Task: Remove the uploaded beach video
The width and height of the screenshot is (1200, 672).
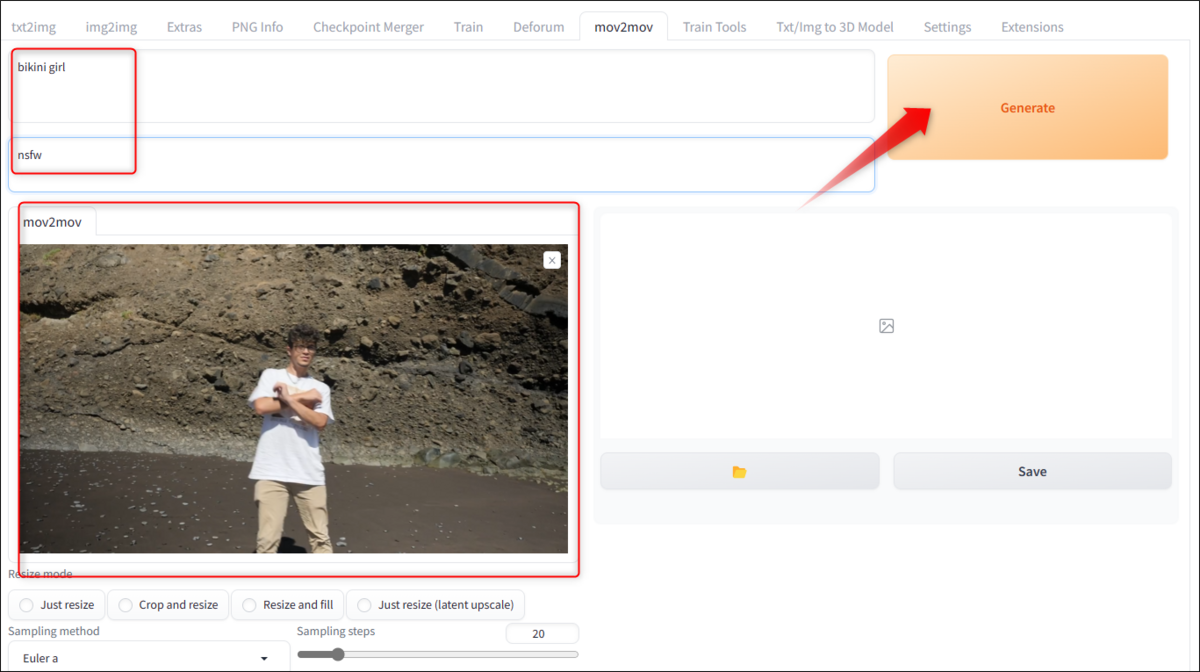Action: [551, 260]
